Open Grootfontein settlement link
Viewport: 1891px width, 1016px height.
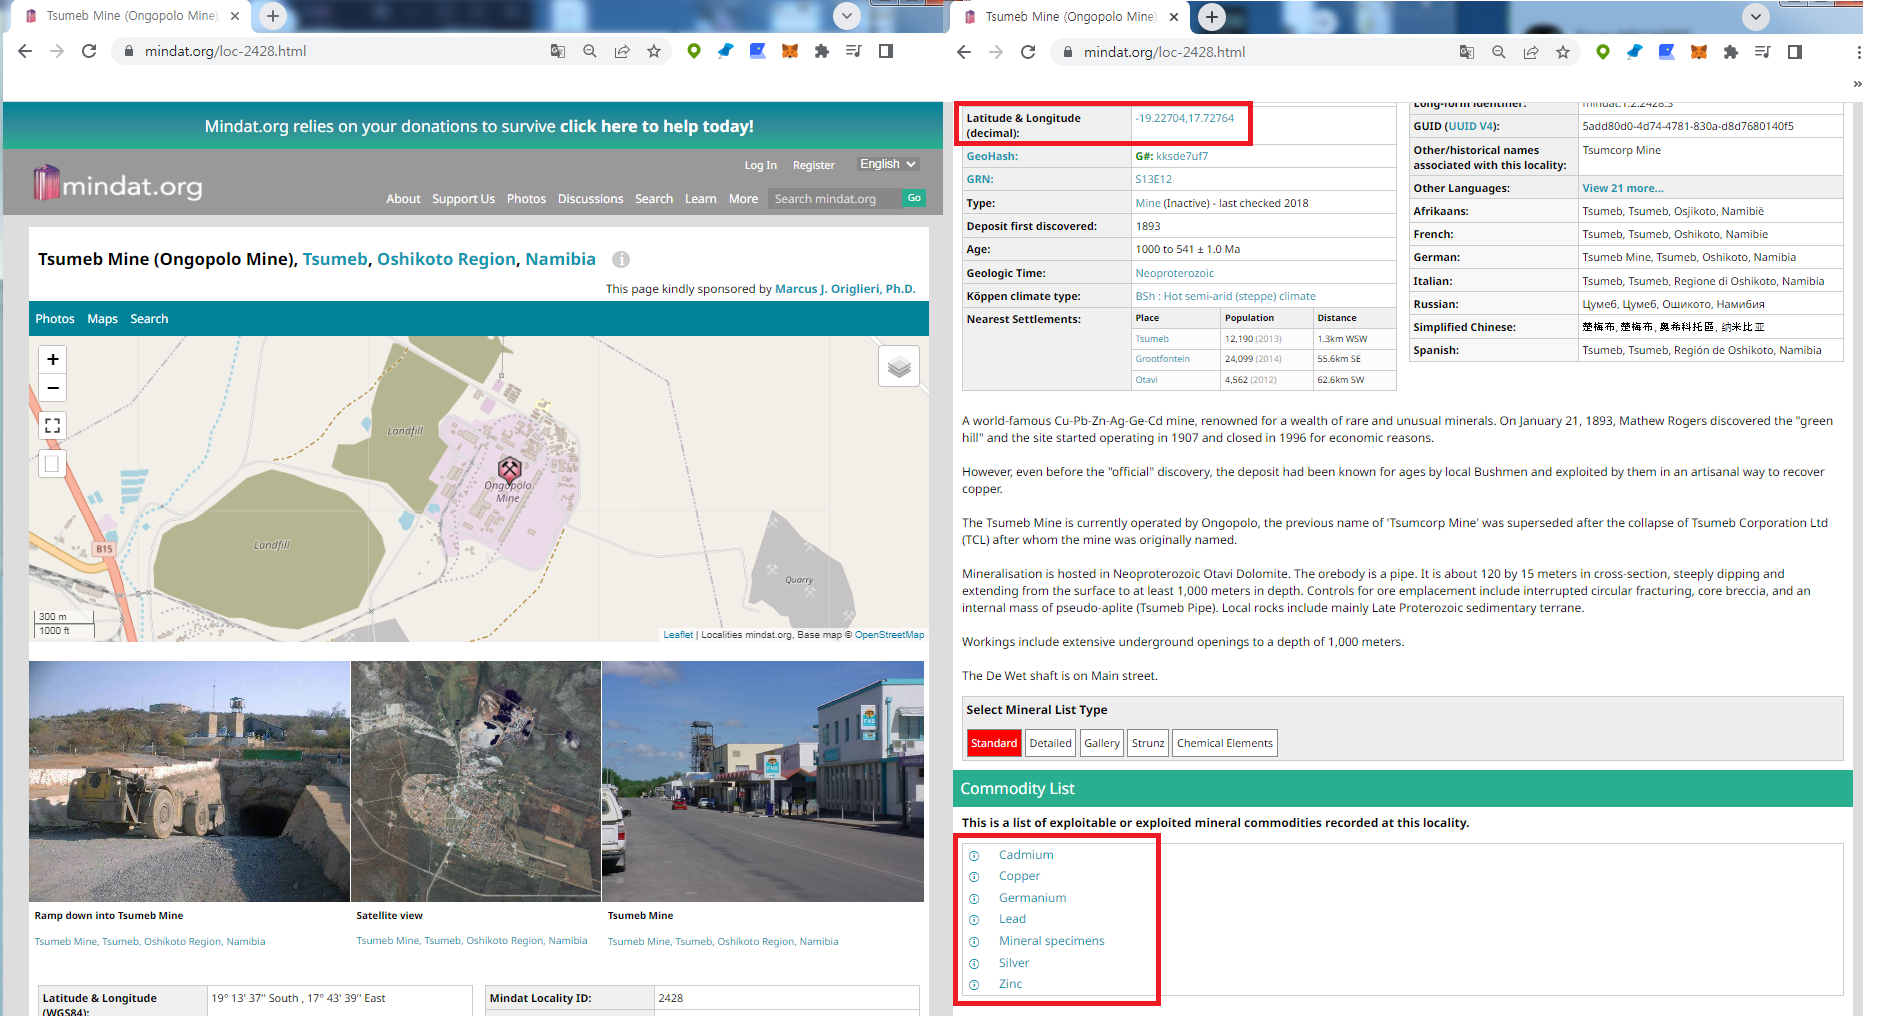(x=1162, y=359)
